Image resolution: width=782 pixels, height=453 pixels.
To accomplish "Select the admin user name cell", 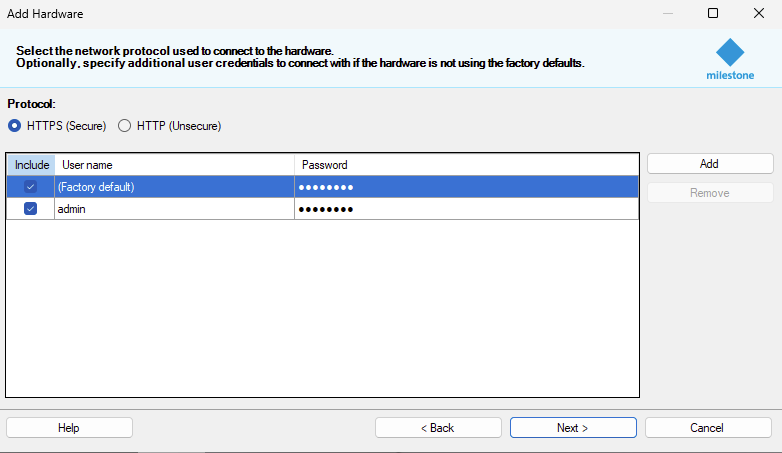I will tap(175, 209).
